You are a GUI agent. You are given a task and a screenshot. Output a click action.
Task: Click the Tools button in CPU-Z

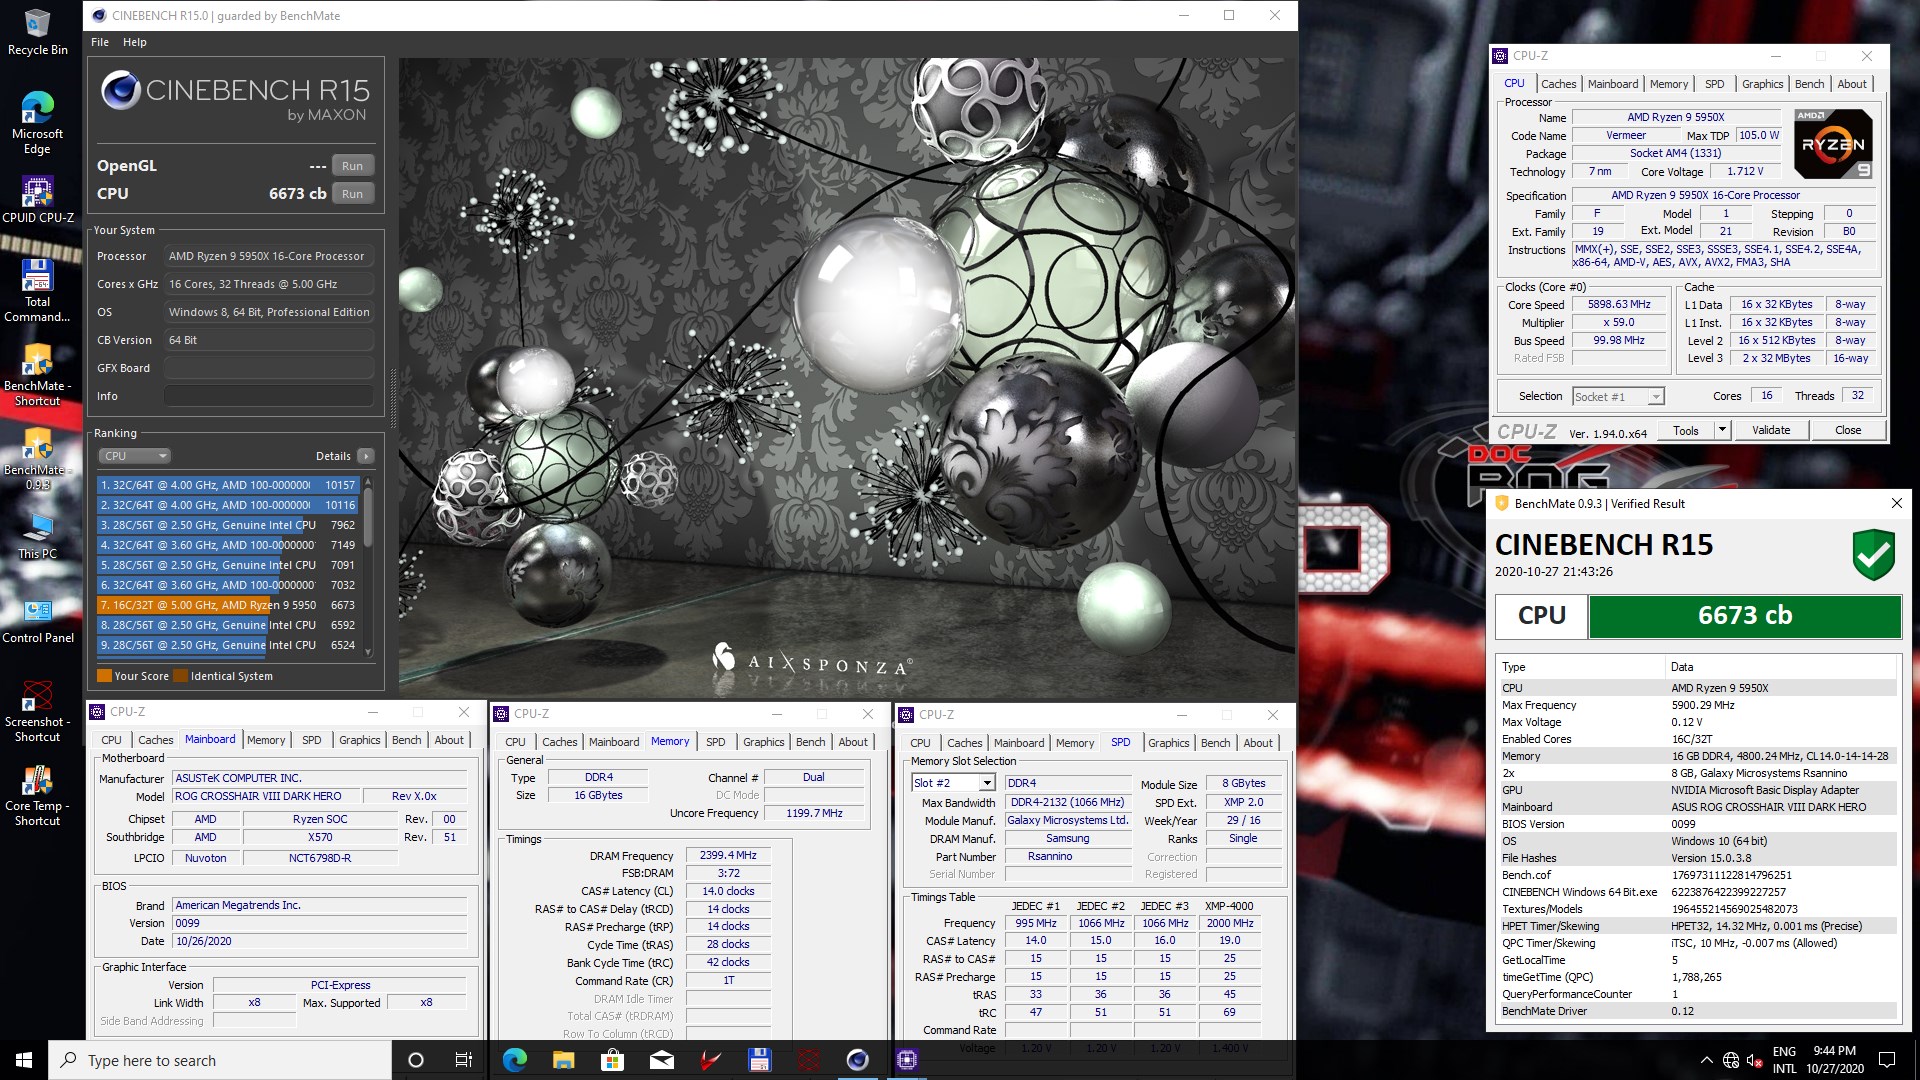pos(1686,431)
